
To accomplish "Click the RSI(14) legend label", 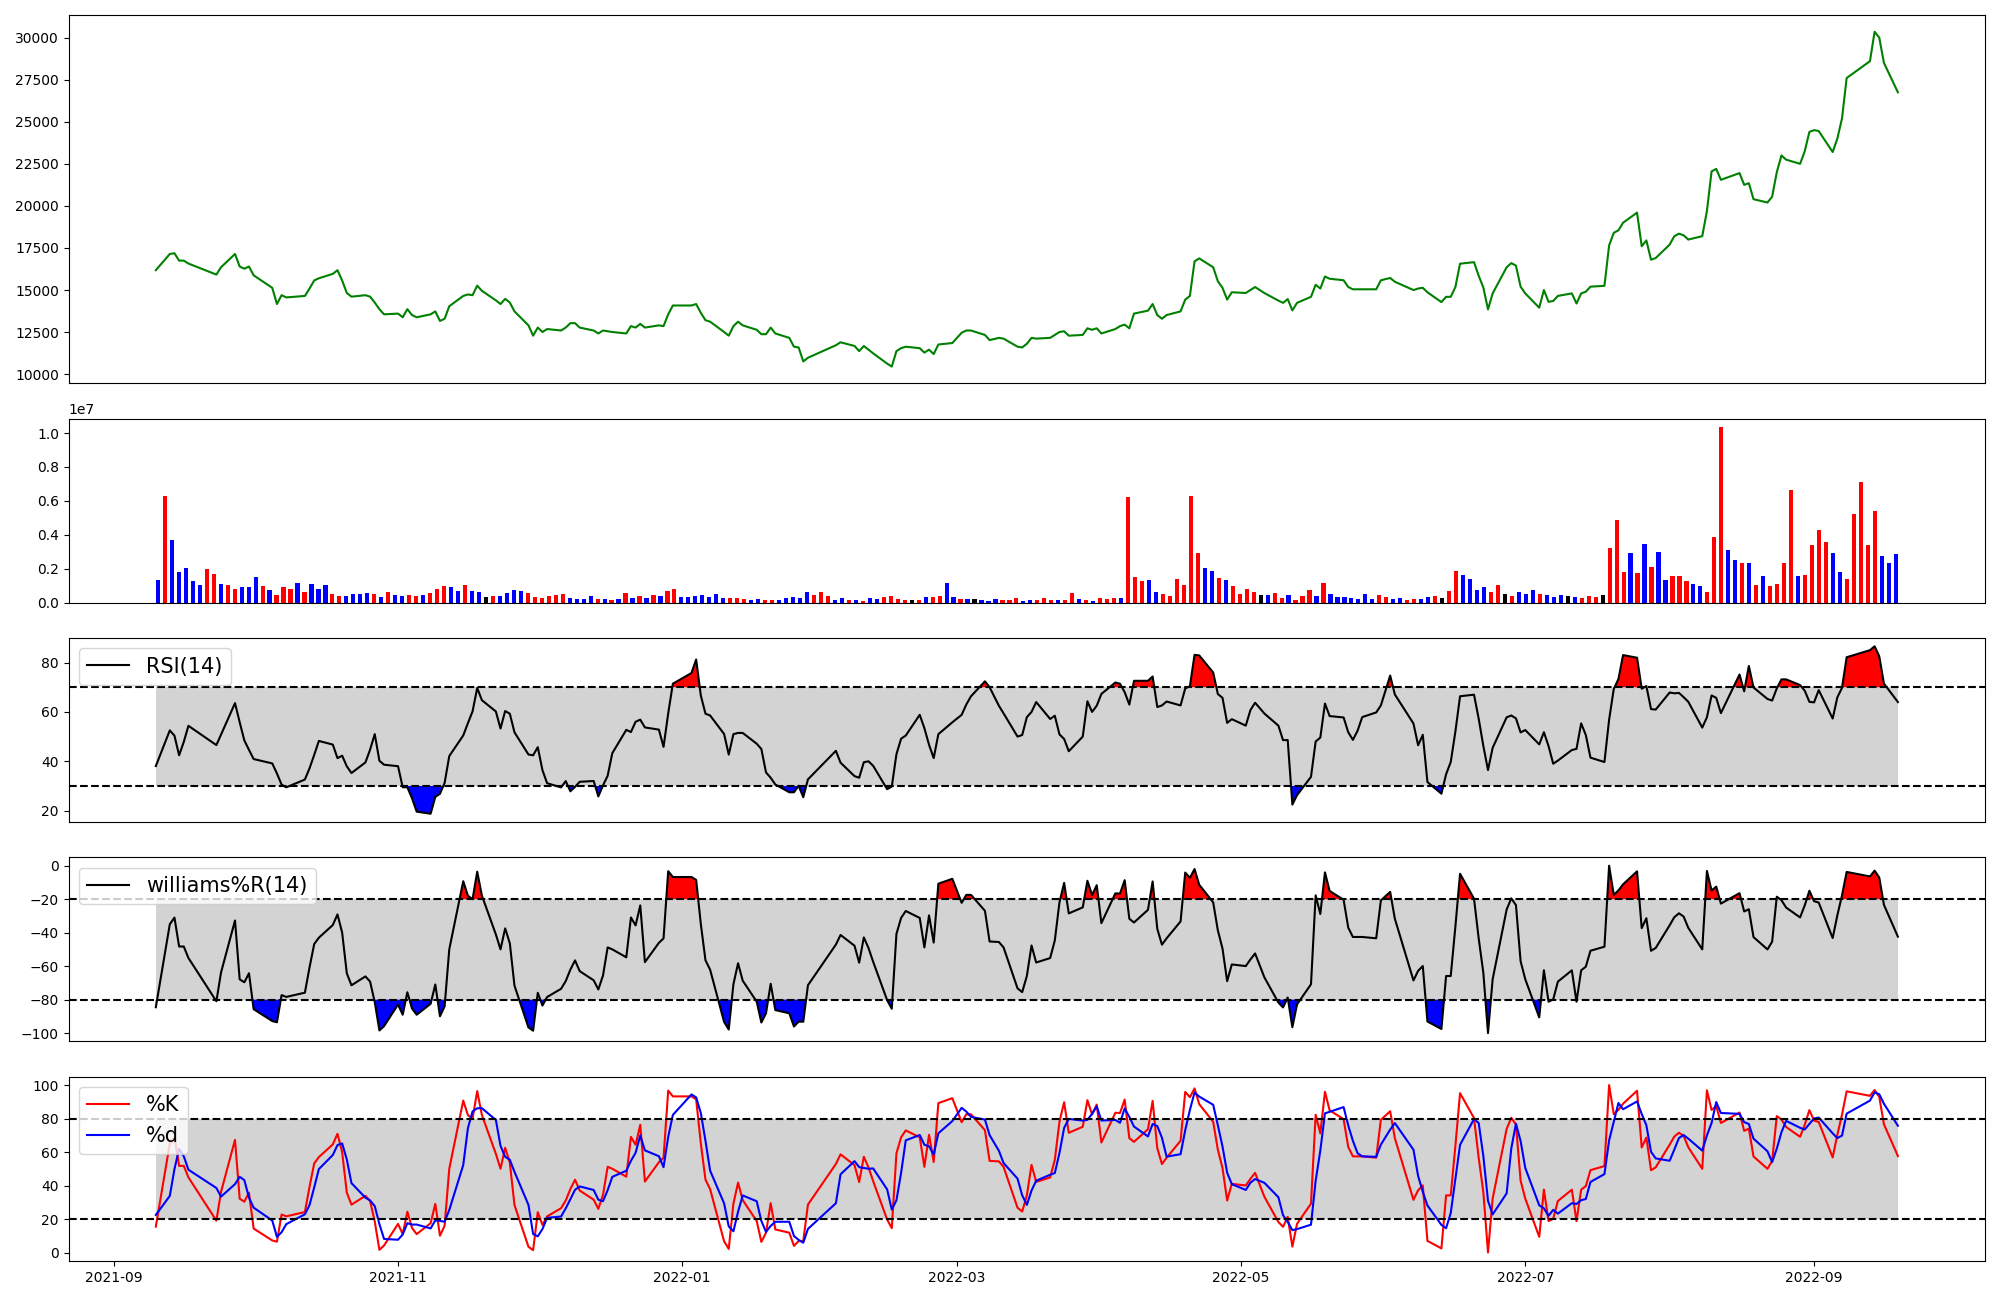I will tap(184, 666).
